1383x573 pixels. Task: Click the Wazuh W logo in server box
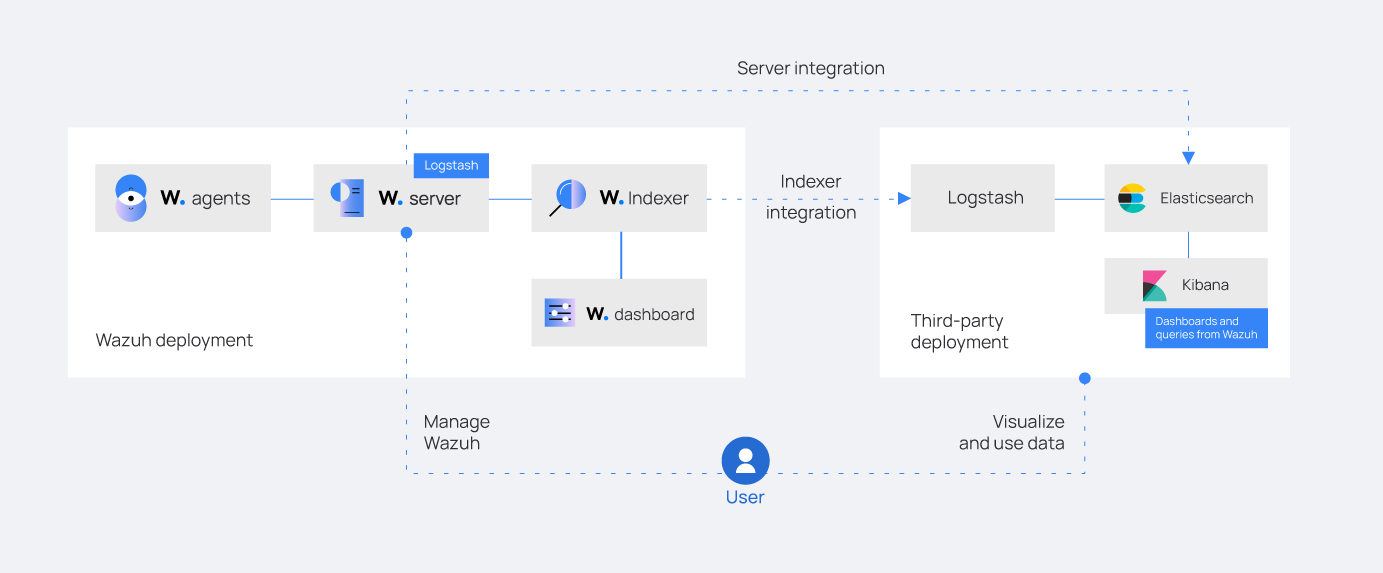(x=390, y=198)
